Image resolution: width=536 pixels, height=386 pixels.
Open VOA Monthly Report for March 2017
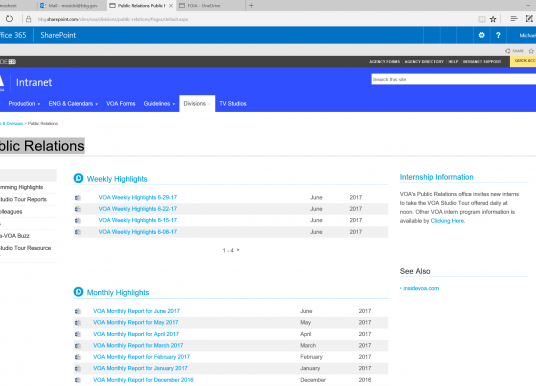[138, 346]
